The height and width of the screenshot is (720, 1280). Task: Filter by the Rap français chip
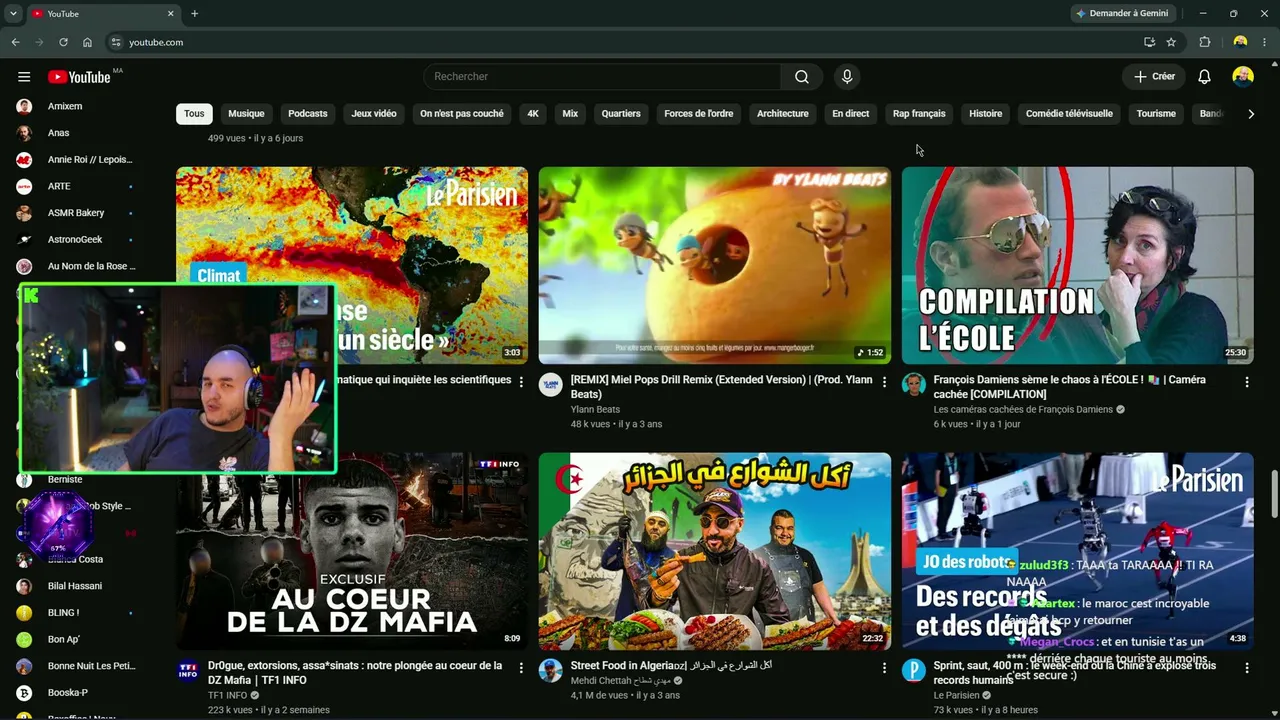919,114
